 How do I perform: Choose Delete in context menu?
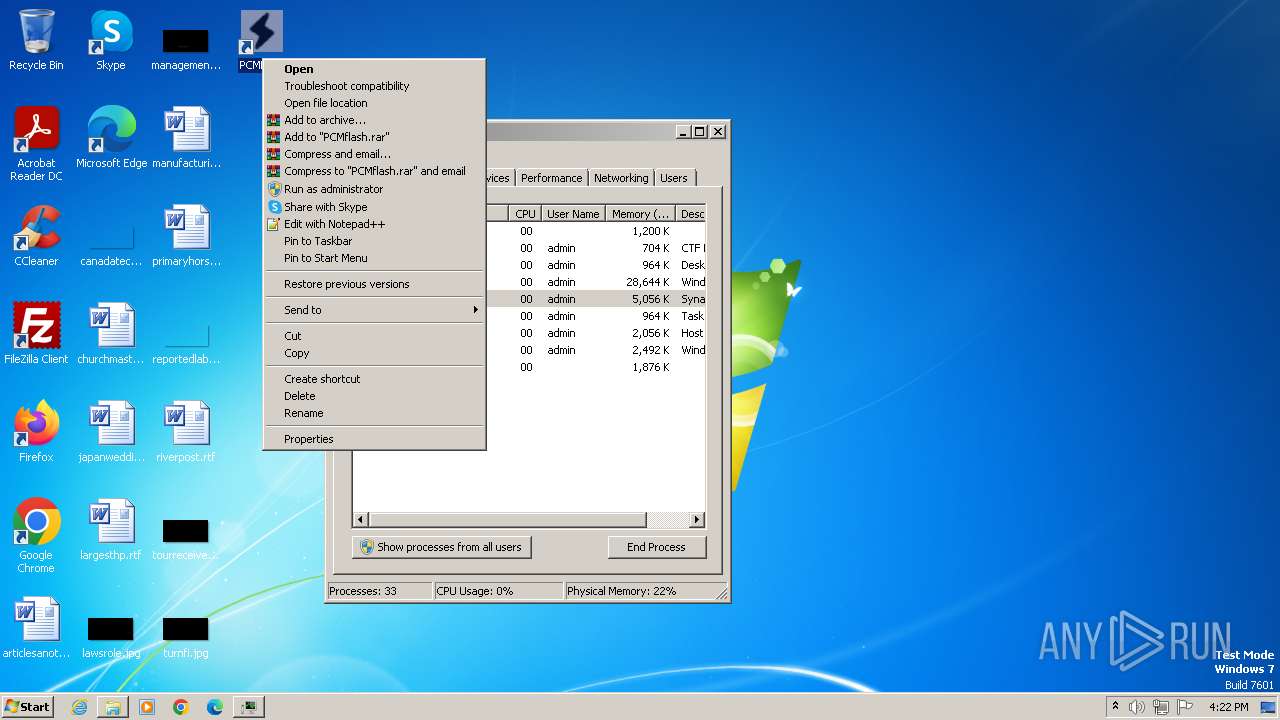click(x=374, y=396)
